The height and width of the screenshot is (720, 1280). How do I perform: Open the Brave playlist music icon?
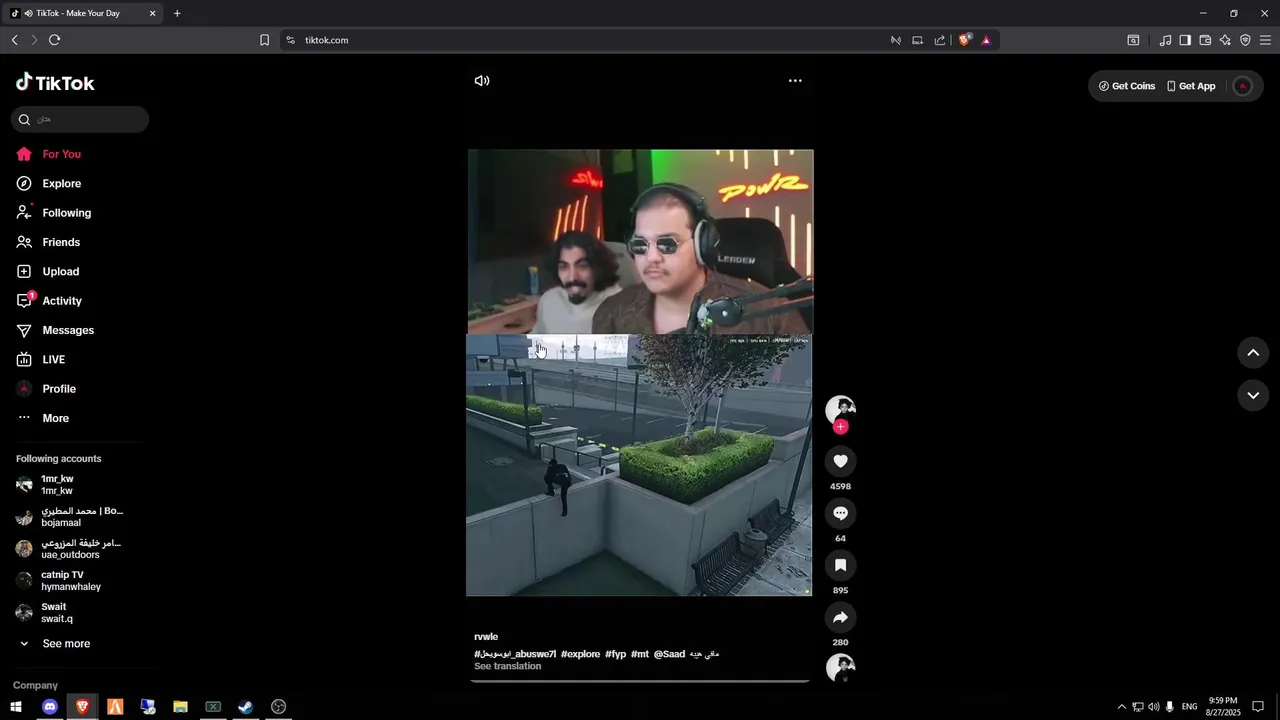[1165, 40]
